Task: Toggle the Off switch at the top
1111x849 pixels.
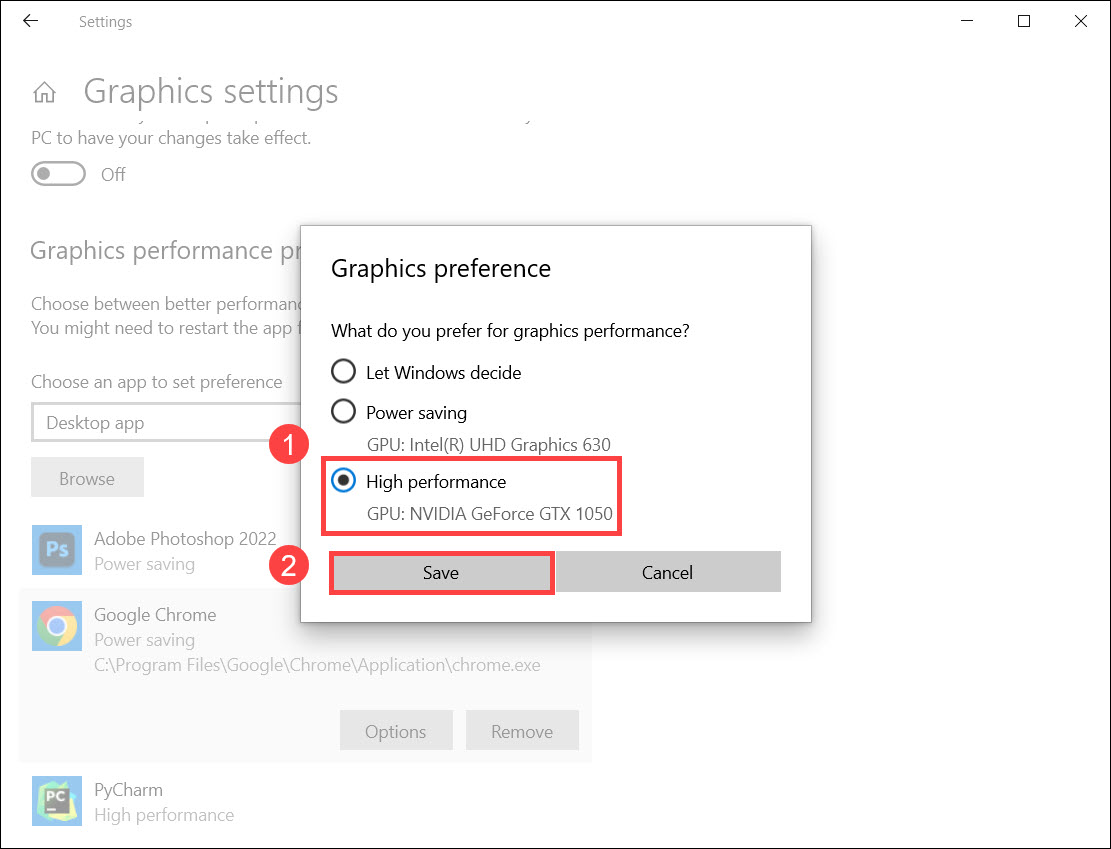Action: click(x=57, y=174)
